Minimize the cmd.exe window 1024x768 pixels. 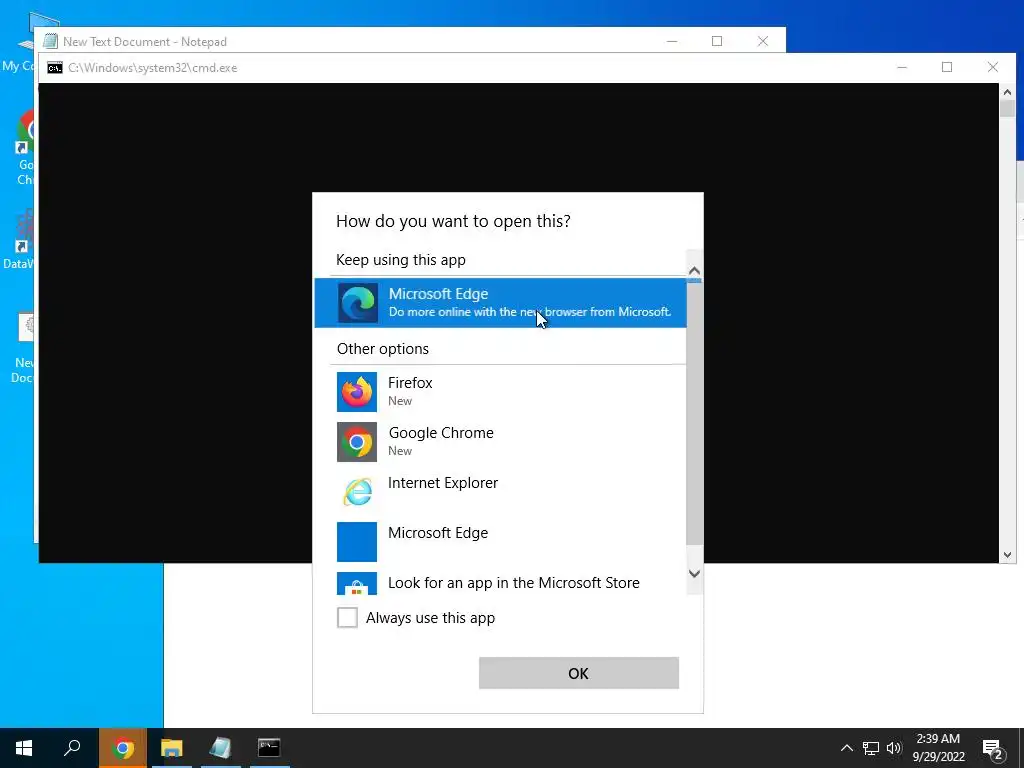[902, 67]
